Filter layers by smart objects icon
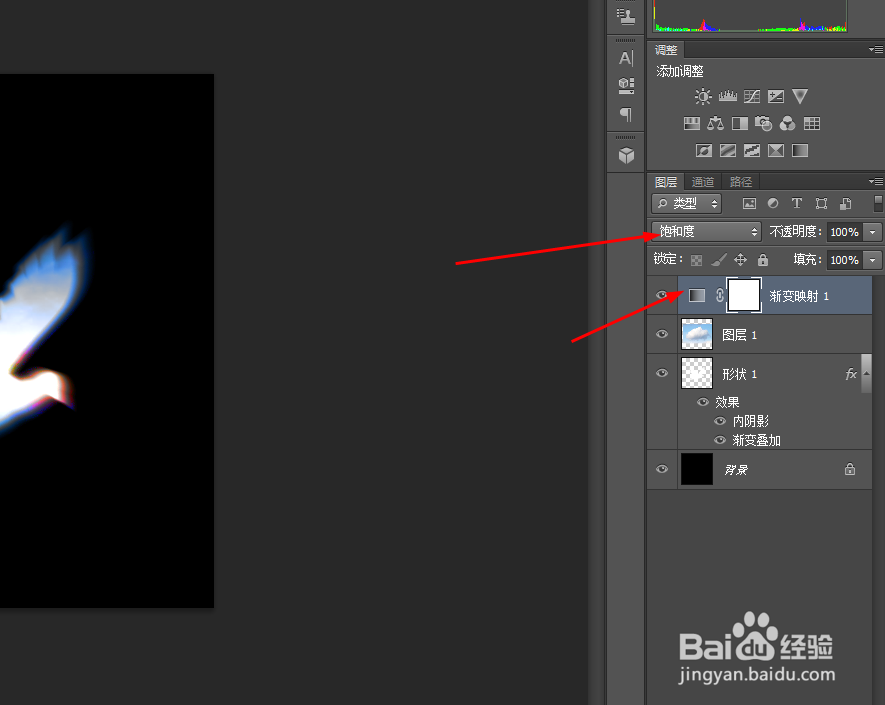885x705 pixels. [845, 204]
